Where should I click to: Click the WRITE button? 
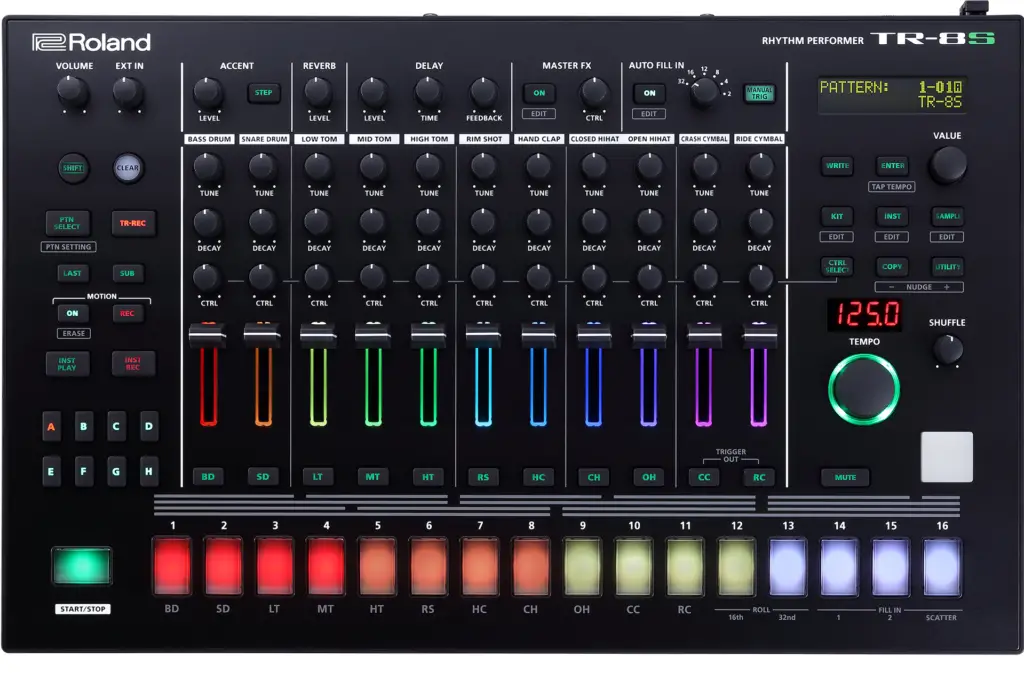[x=837, y=166]
